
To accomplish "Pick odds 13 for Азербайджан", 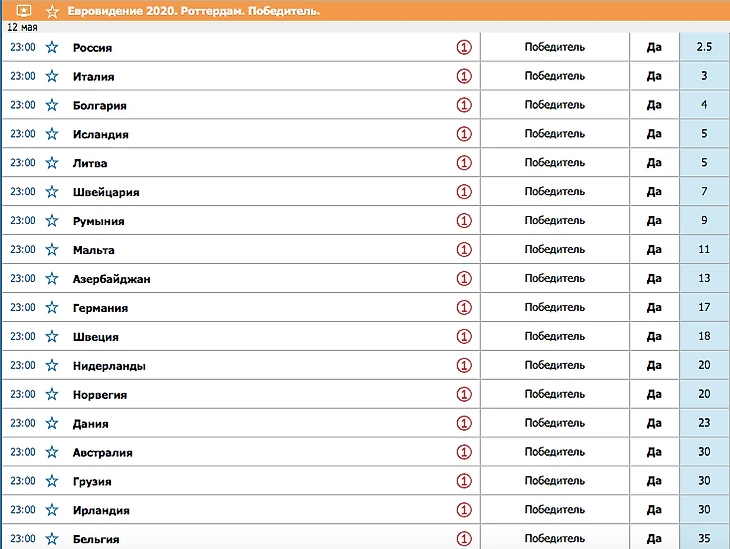I will coord(704,278).
